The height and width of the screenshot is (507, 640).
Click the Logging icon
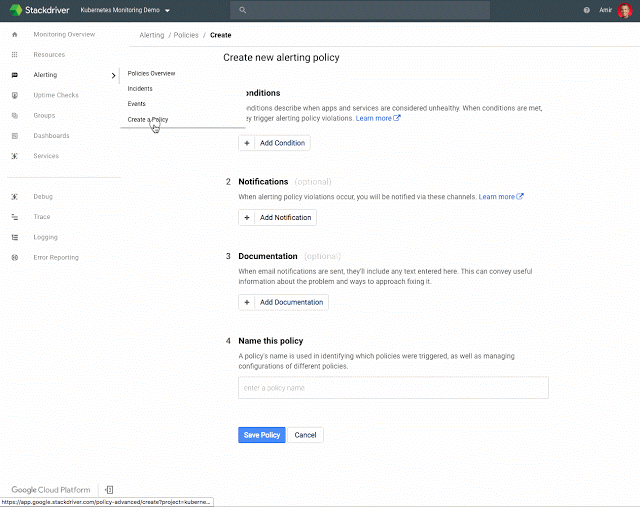pyautogui.click(x=15, y=237)
